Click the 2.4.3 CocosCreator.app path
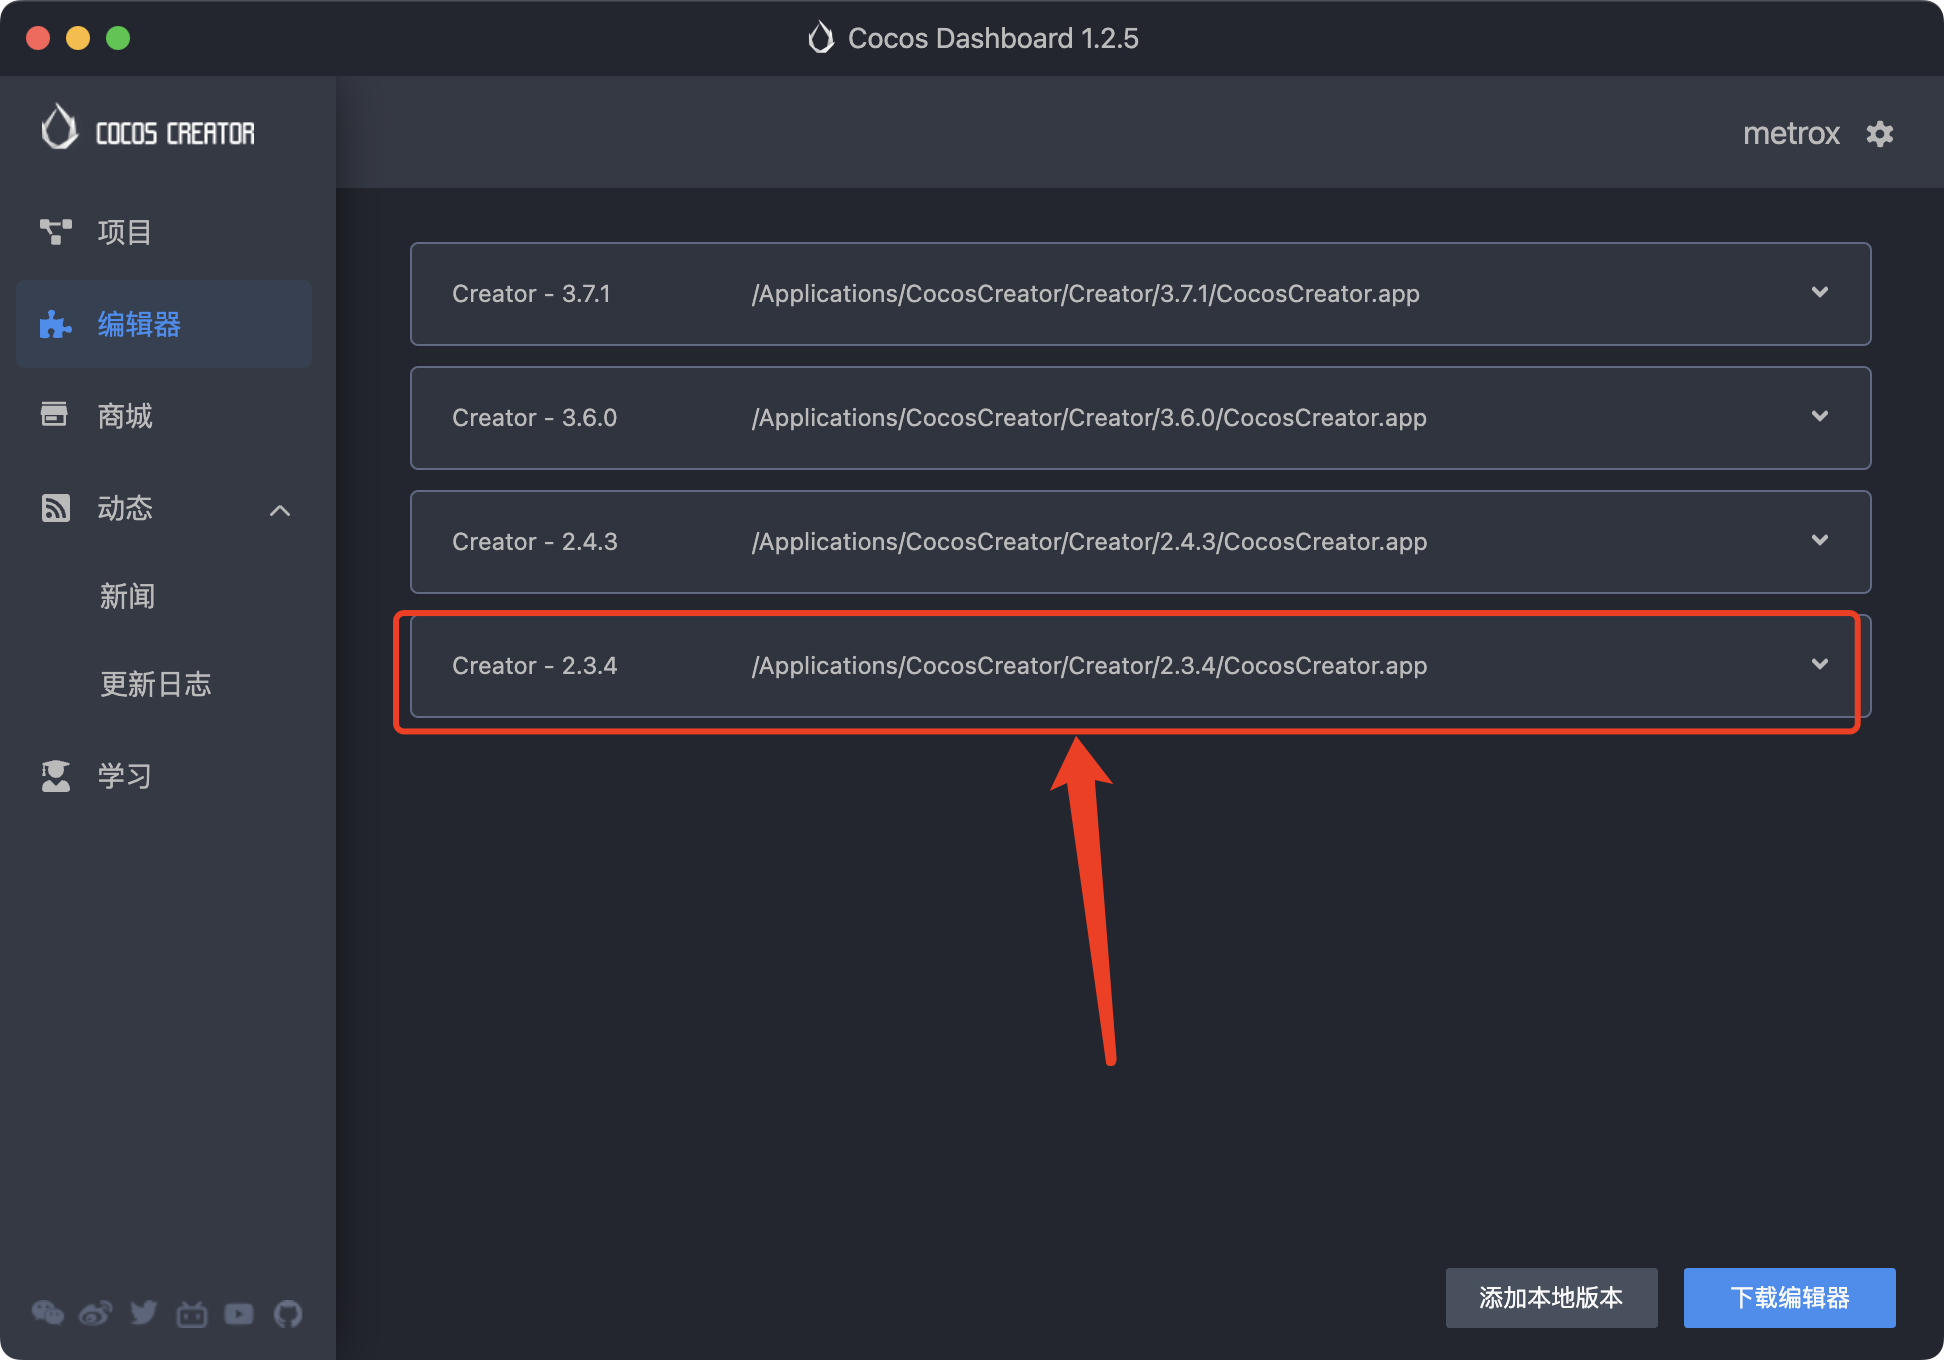 pyautogui.click(x=1089, y=542)
